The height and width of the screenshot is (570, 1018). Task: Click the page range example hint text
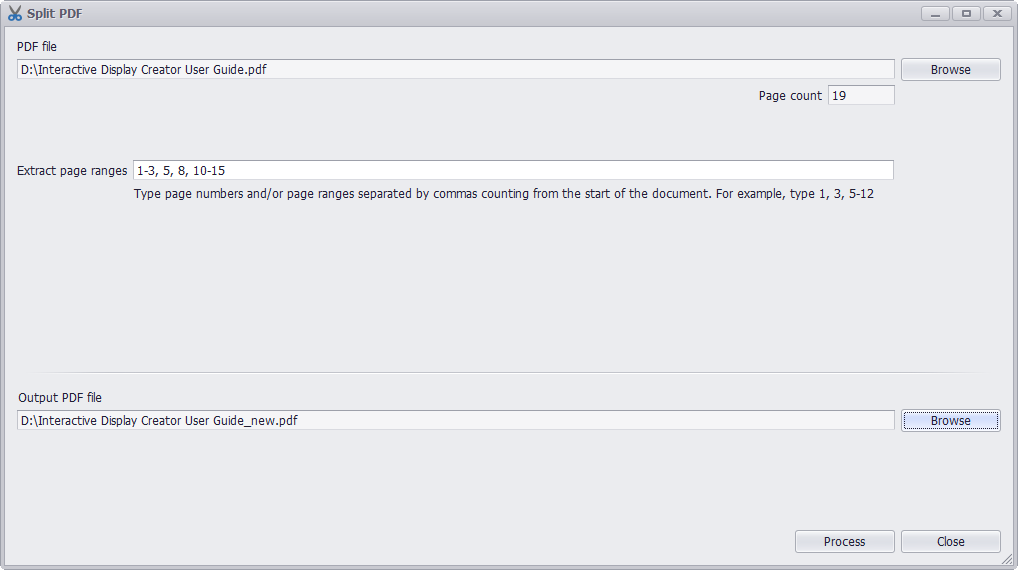[504, 193]
